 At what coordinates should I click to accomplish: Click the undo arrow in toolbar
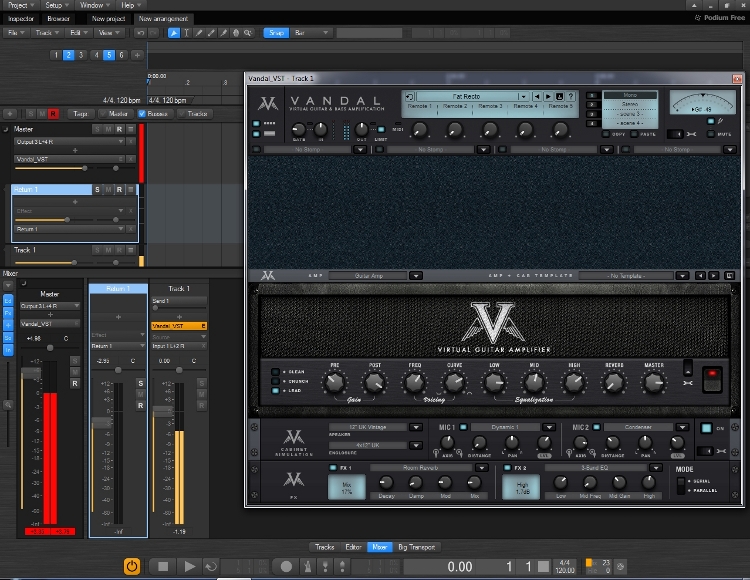click(x=140, y=33)
